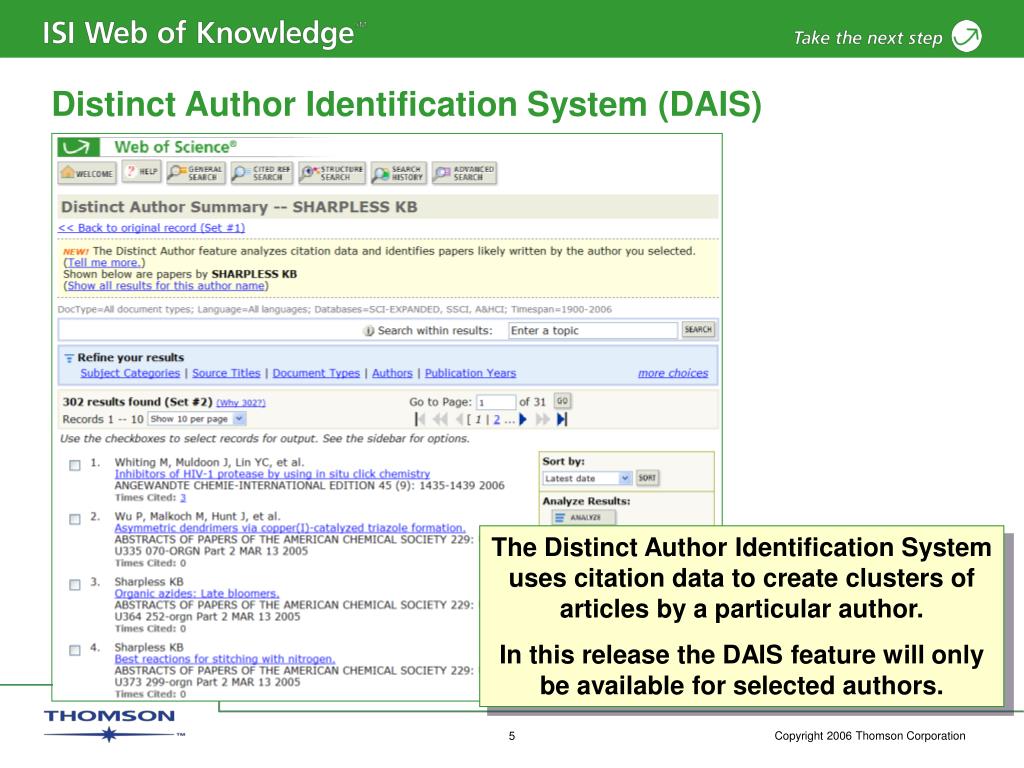Open Organic azides: Late bloomers article
This screenshot has width=1024, height=768.
[x=197, y=594]
